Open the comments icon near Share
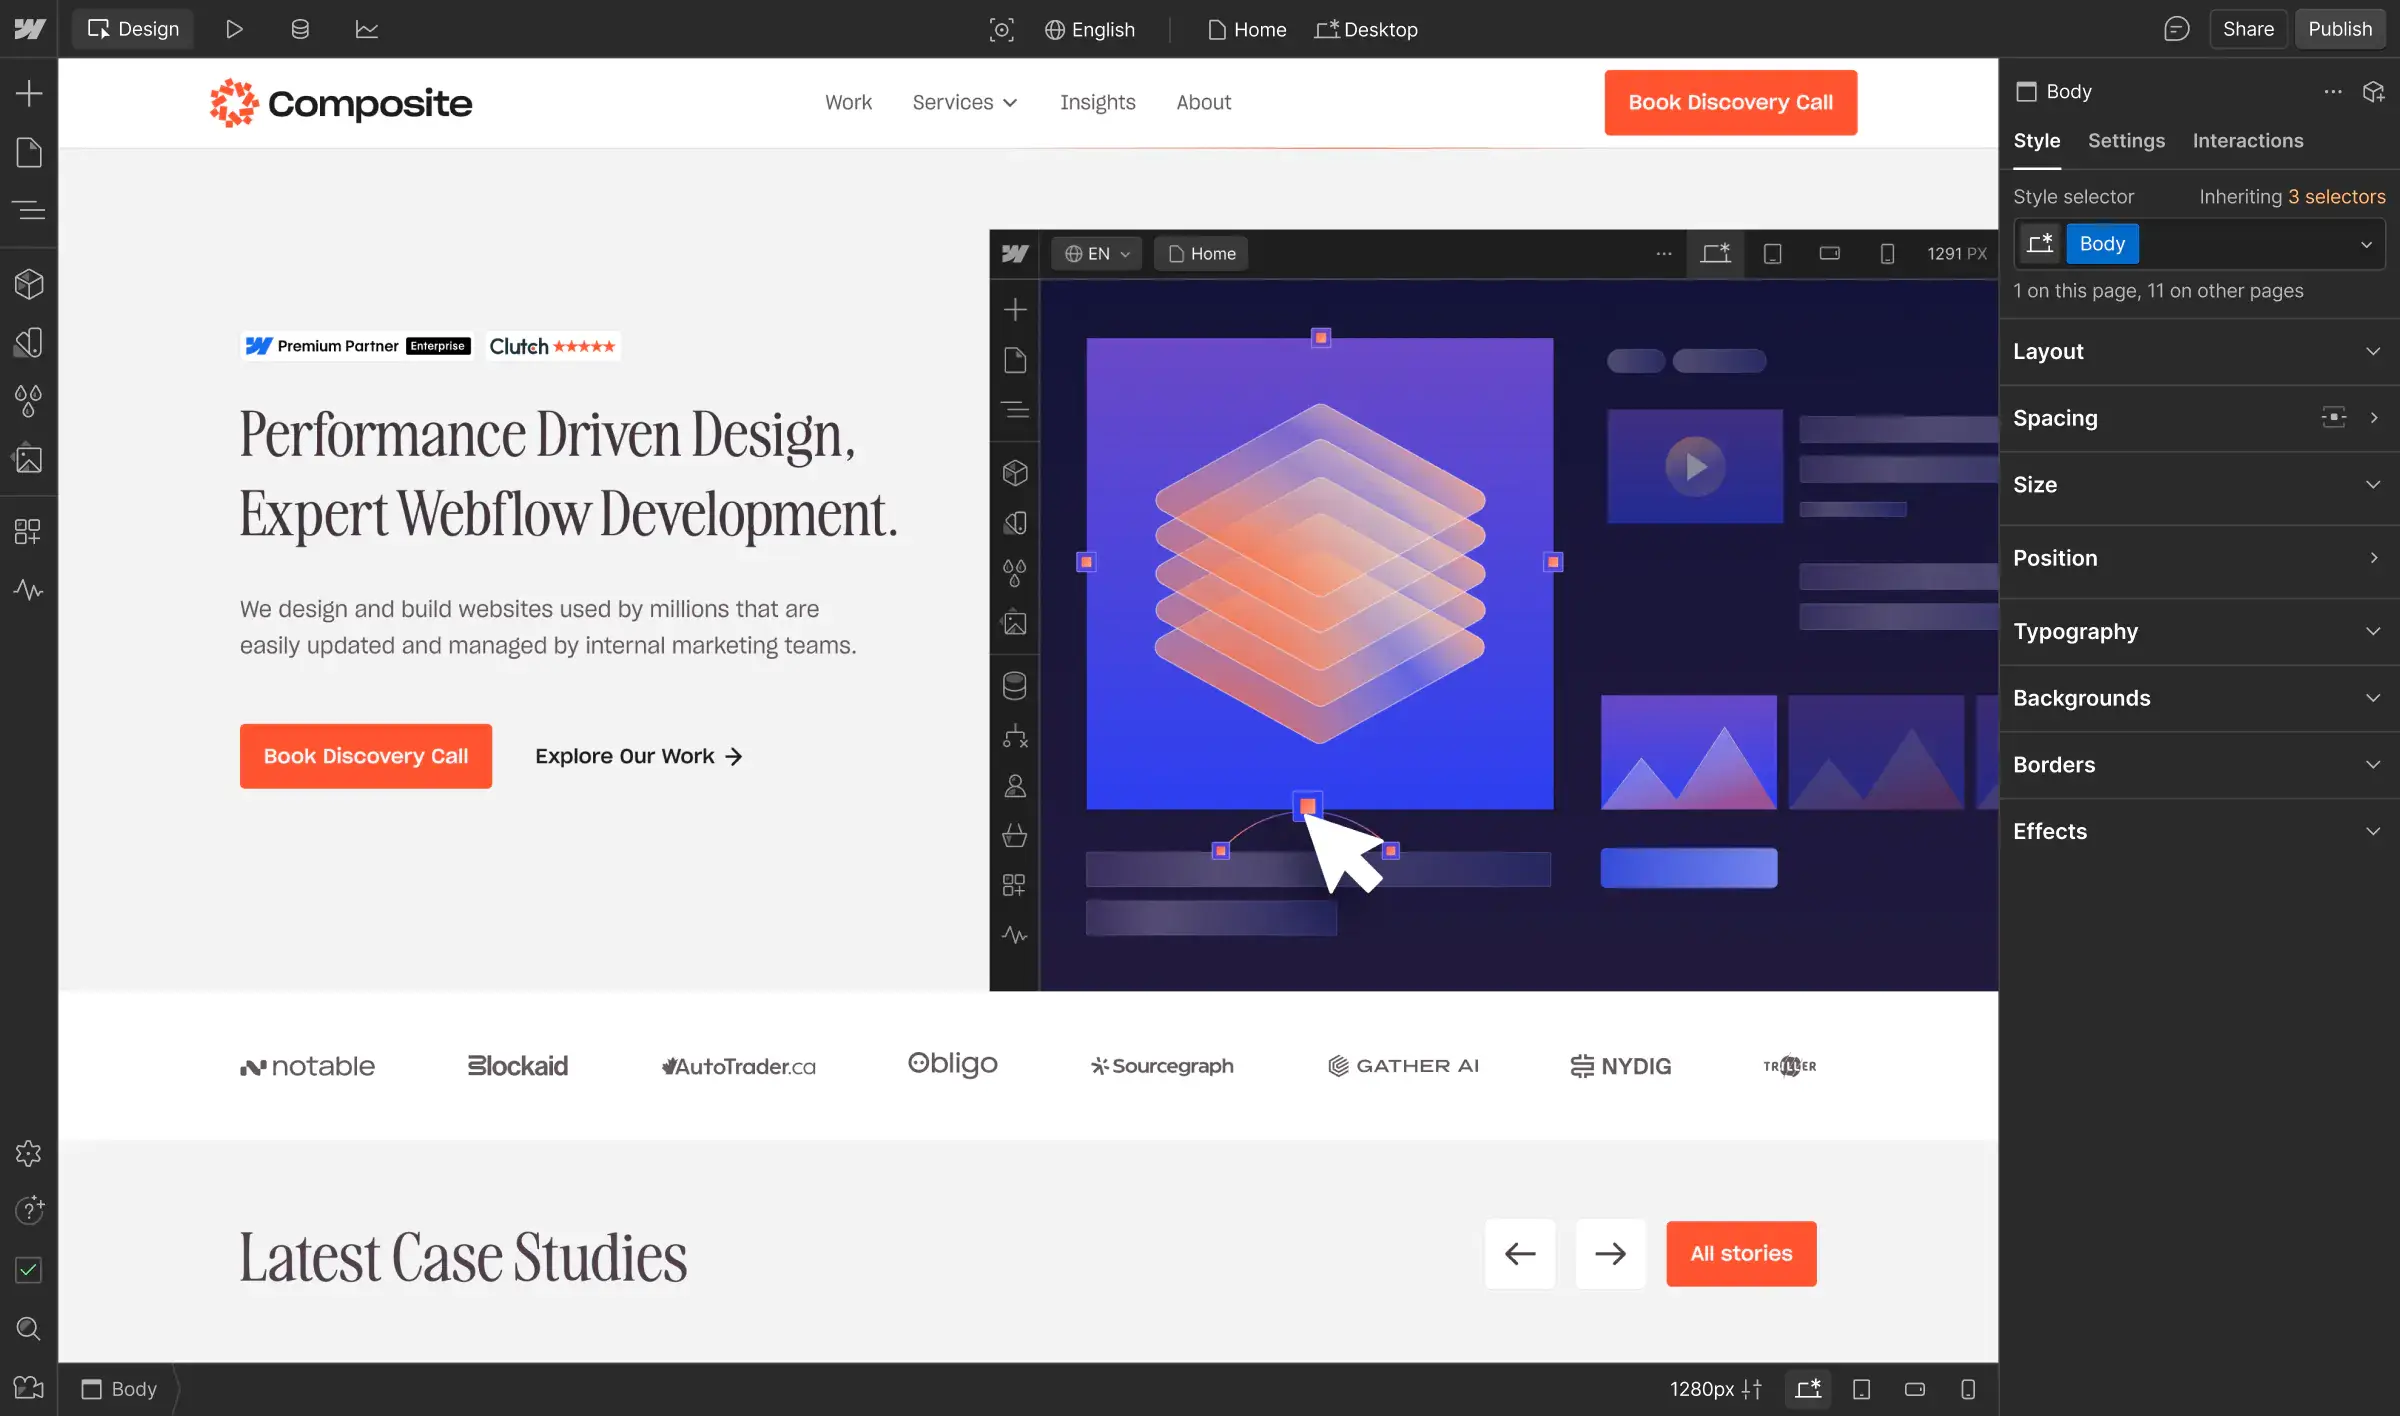The width and height of the screenshot is (2400, 1416). [2176, 29]
